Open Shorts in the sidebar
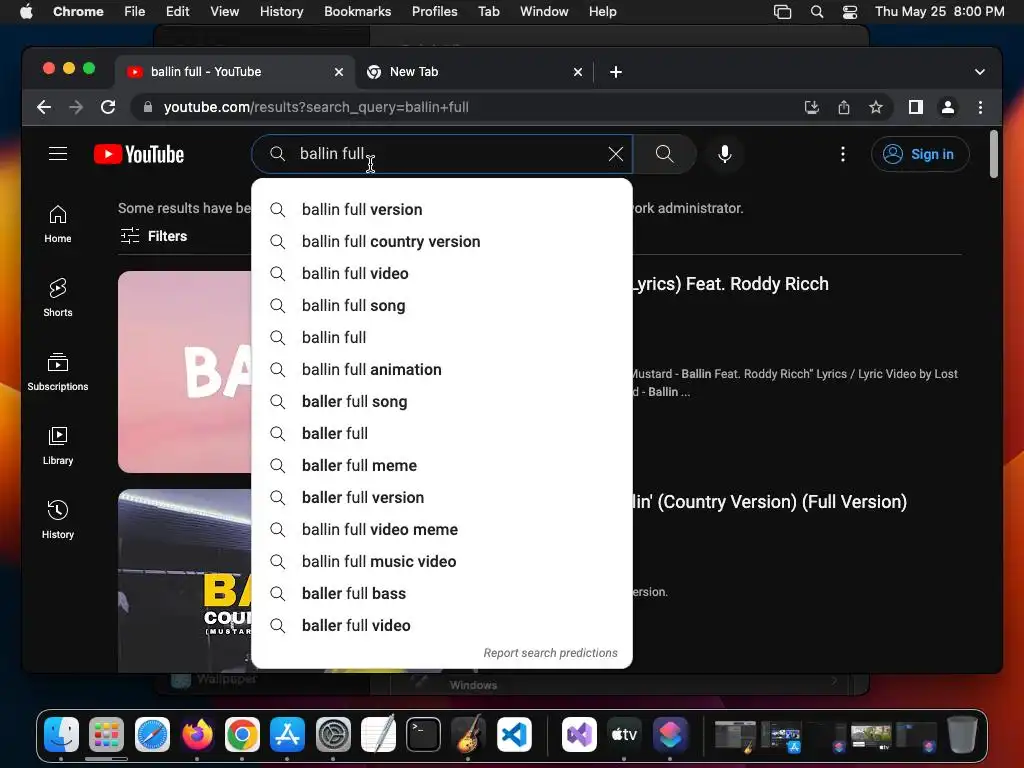This screenshot has height=768, width=1024. [58, 298]
